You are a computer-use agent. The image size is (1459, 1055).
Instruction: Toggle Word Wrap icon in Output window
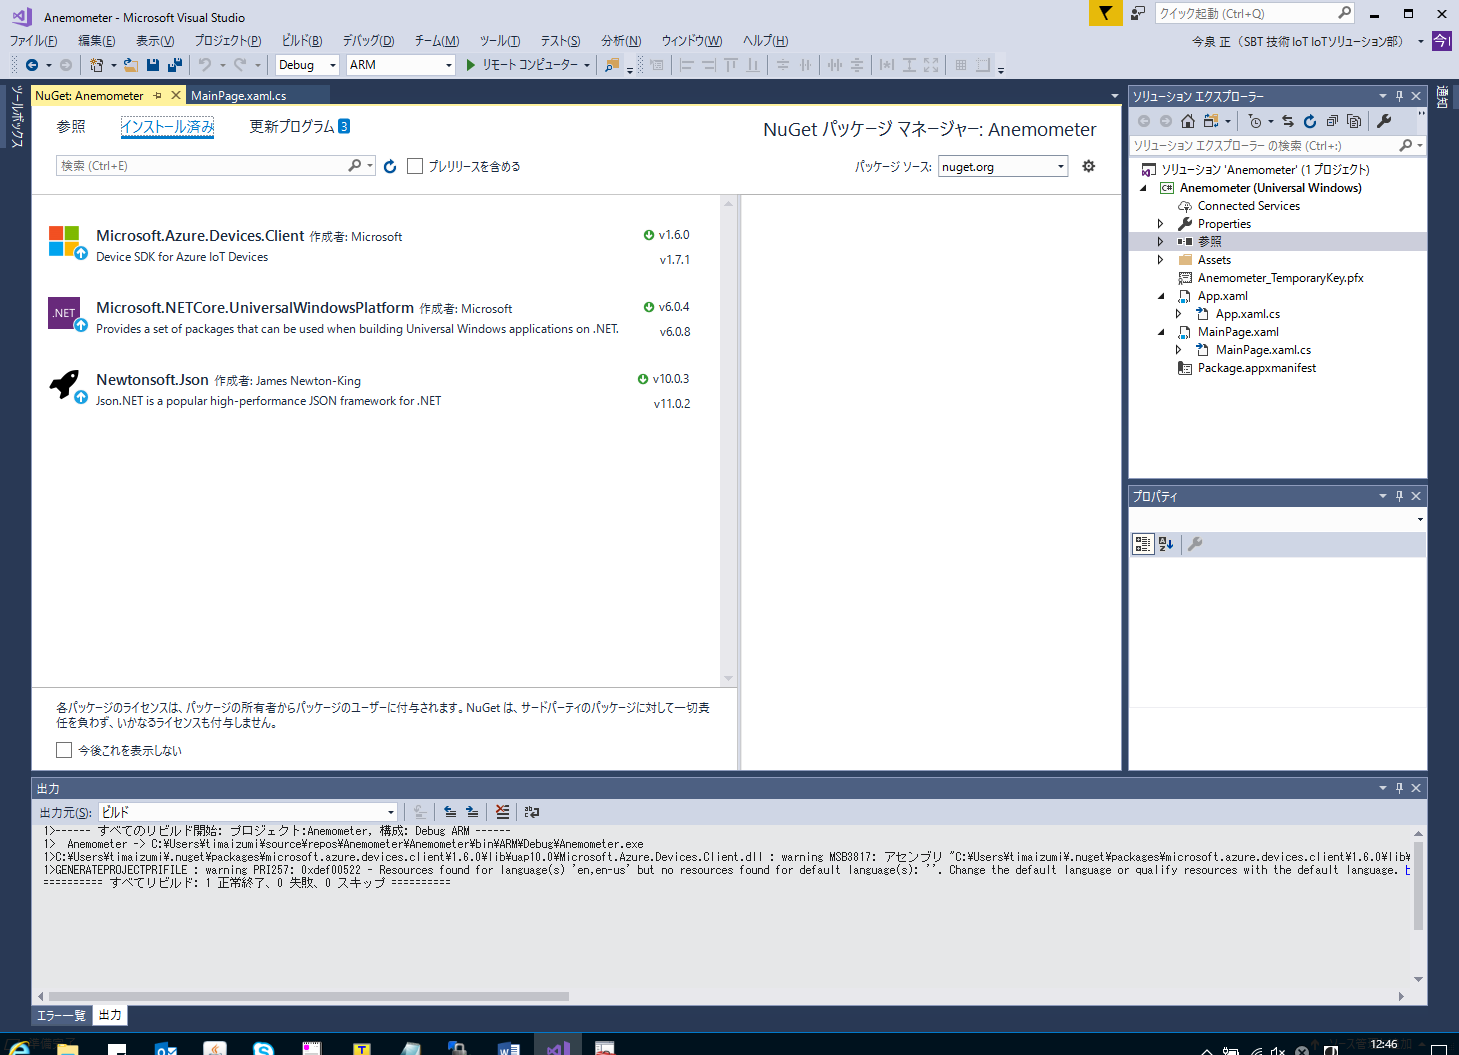coord(532,812)
